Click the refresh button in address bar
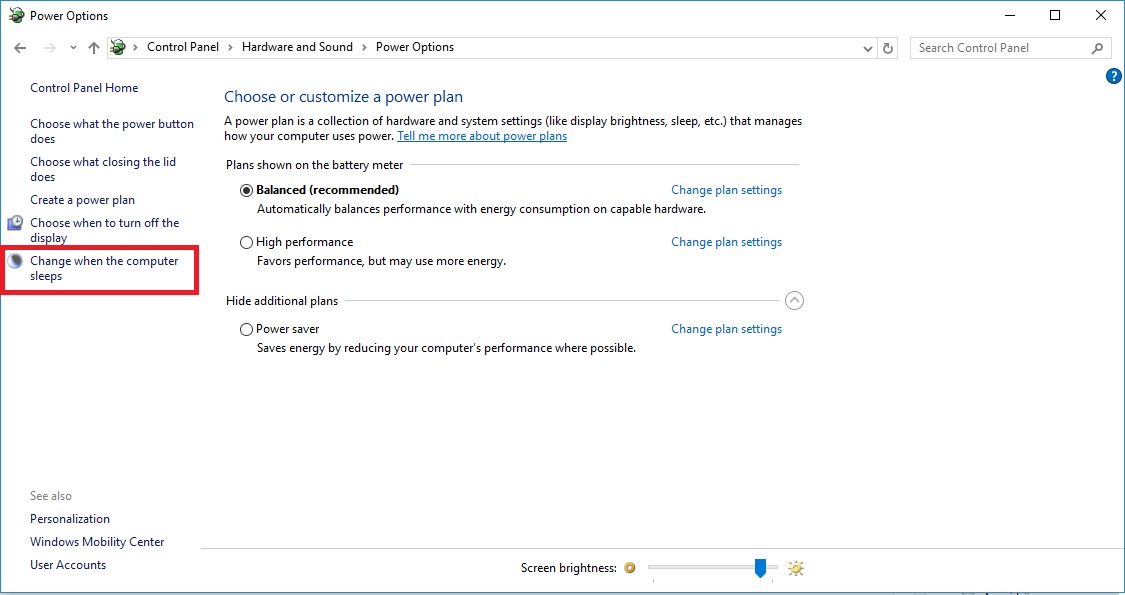The height and width of the screenshot is (595, 1125). pos(888,48)
